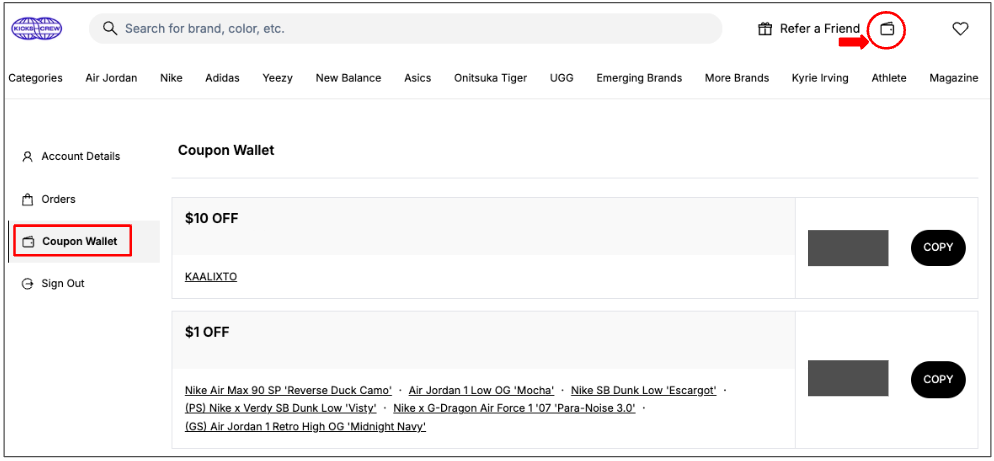Open the New Balance menu
Image resolution: width=994 pixels, height=461 pixels.
[x=349, y=78]
